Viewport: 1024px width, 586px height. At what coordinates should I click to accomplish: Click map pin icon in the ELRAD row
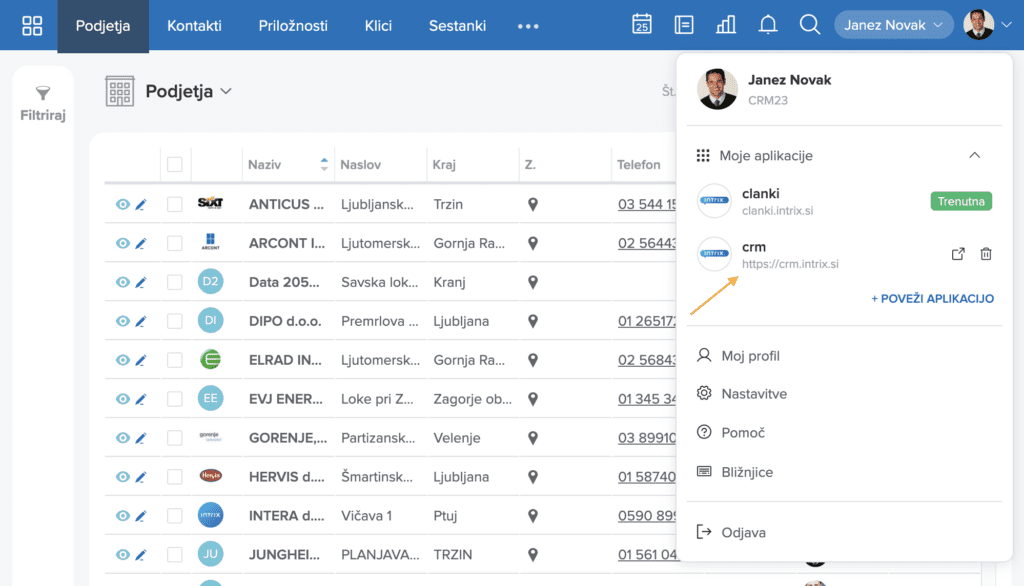[x=533, y=360]
